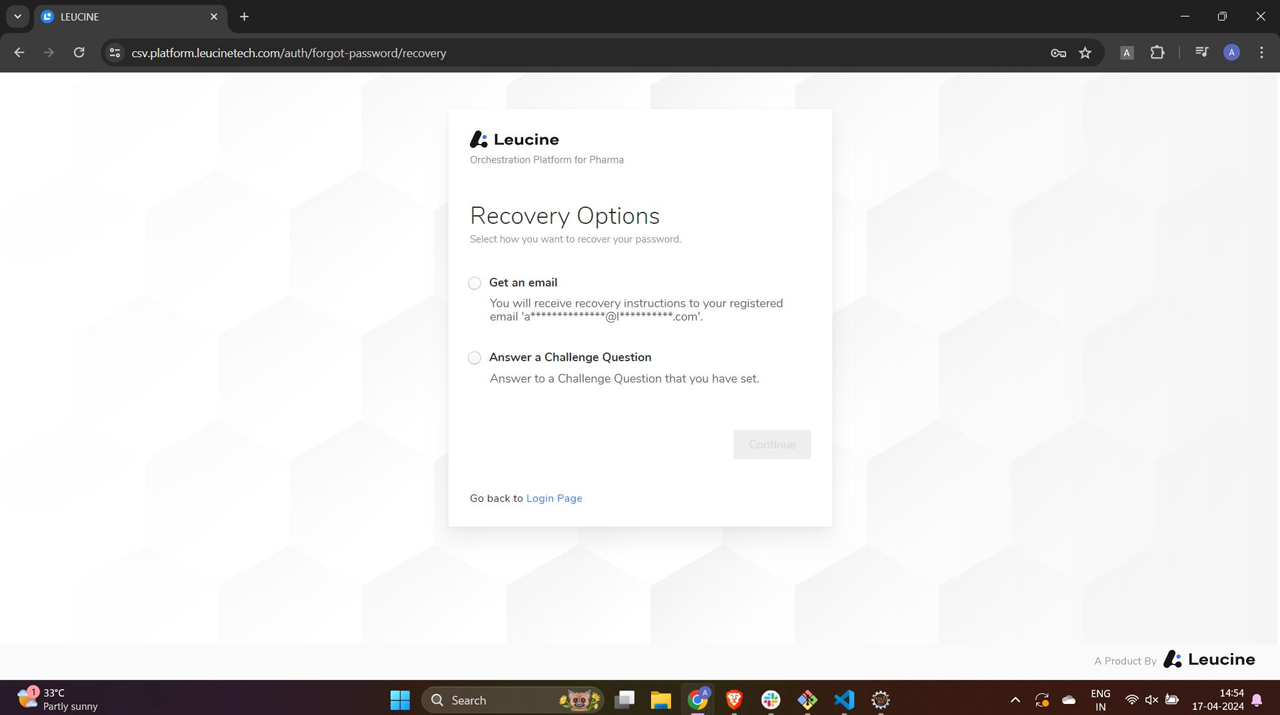This screenshot has height=715, width=1280.
Task: Open the Windows Start menu
Action: [400, 700]
